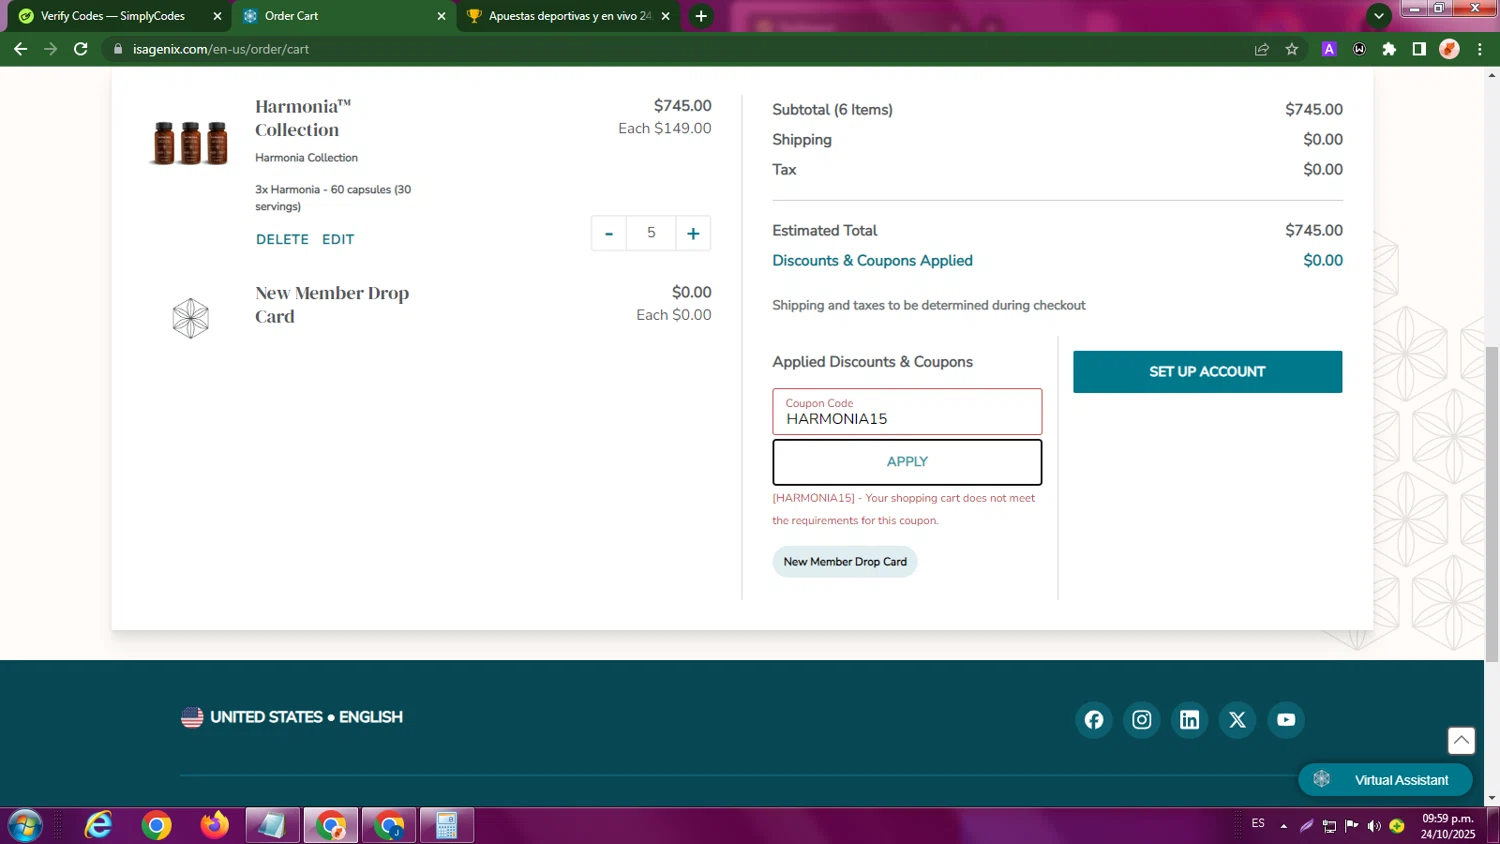Edit the Harmonia Collection item

click(338, 239)
